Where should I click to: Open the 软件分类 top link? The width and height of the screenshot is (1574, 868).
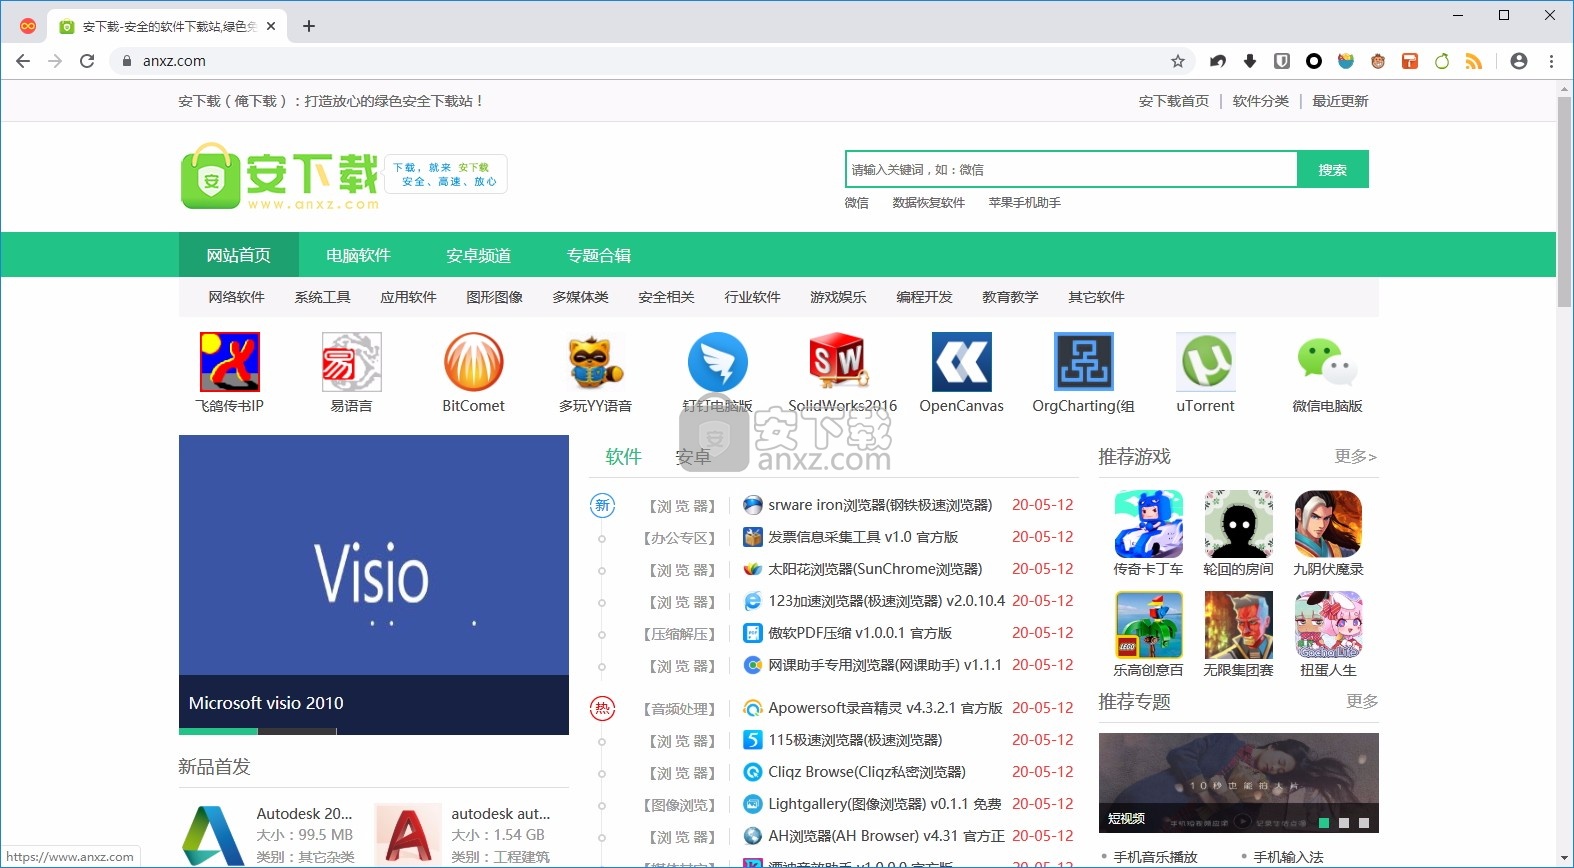1261,101
